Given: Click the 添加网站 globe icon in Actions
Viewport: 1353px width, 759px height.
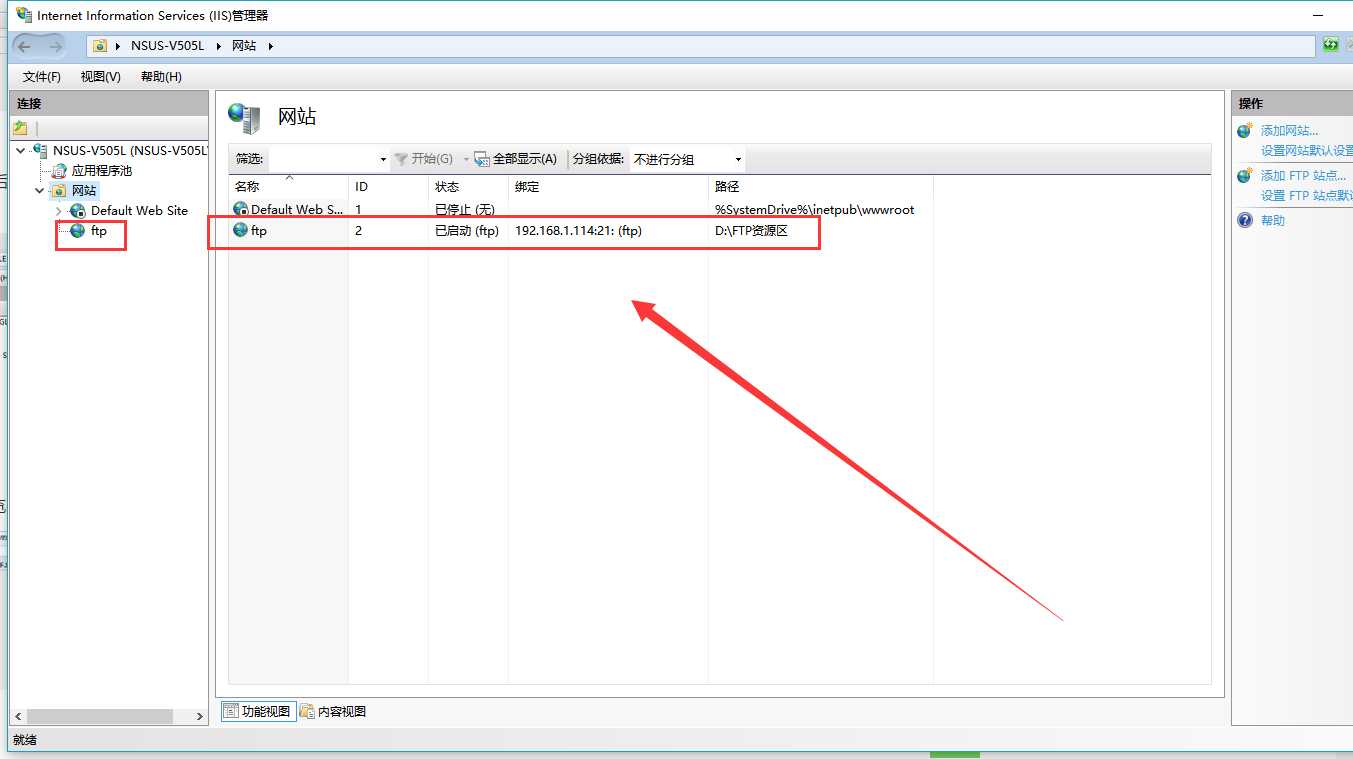Looking at the screenshot, I should [1245, 131].
